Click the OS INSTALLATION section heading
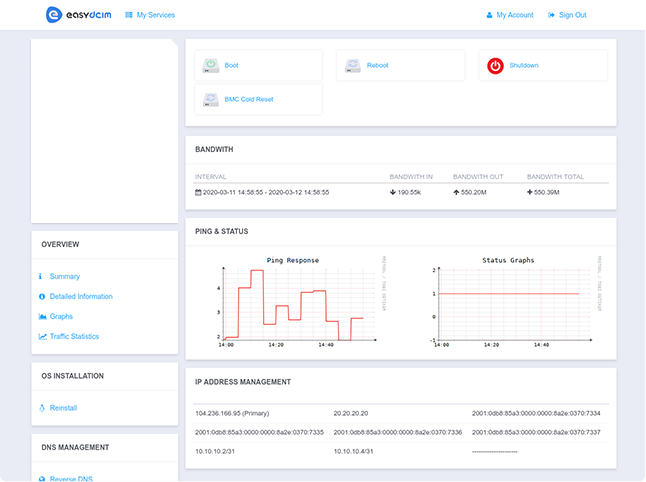This screenshot has width=646, height=482. click(73, 376)
